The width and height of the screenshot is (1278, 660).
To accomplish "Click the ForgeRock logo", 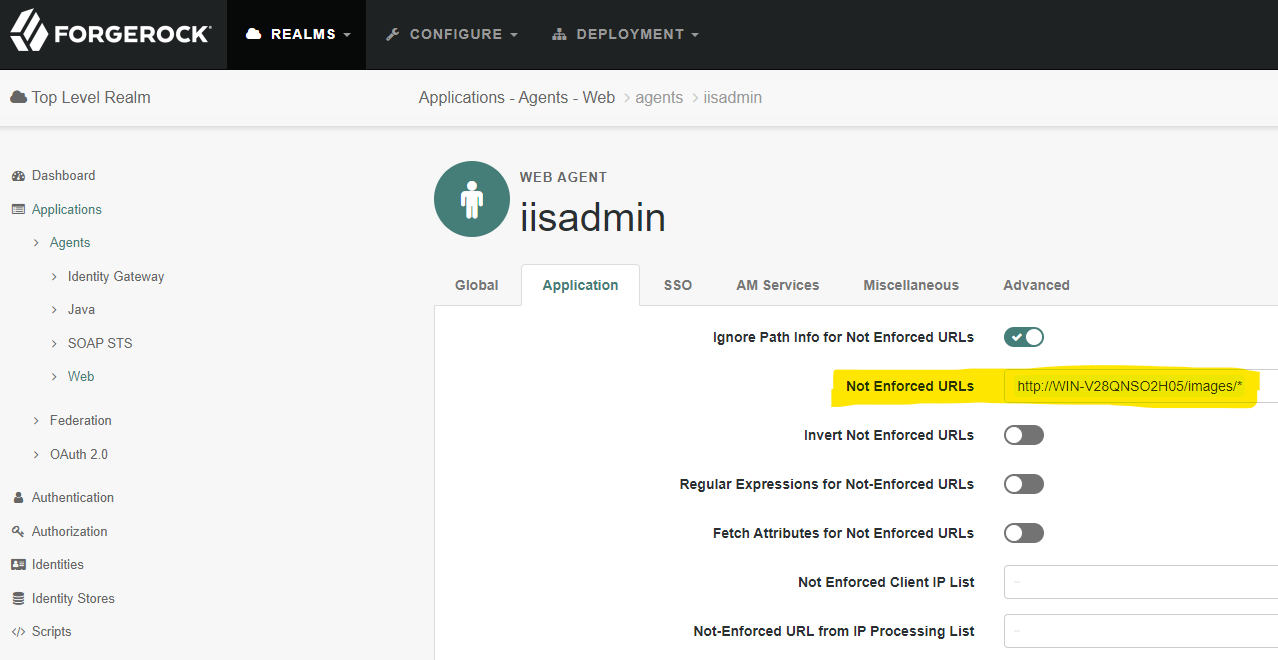I will point(110,31).
